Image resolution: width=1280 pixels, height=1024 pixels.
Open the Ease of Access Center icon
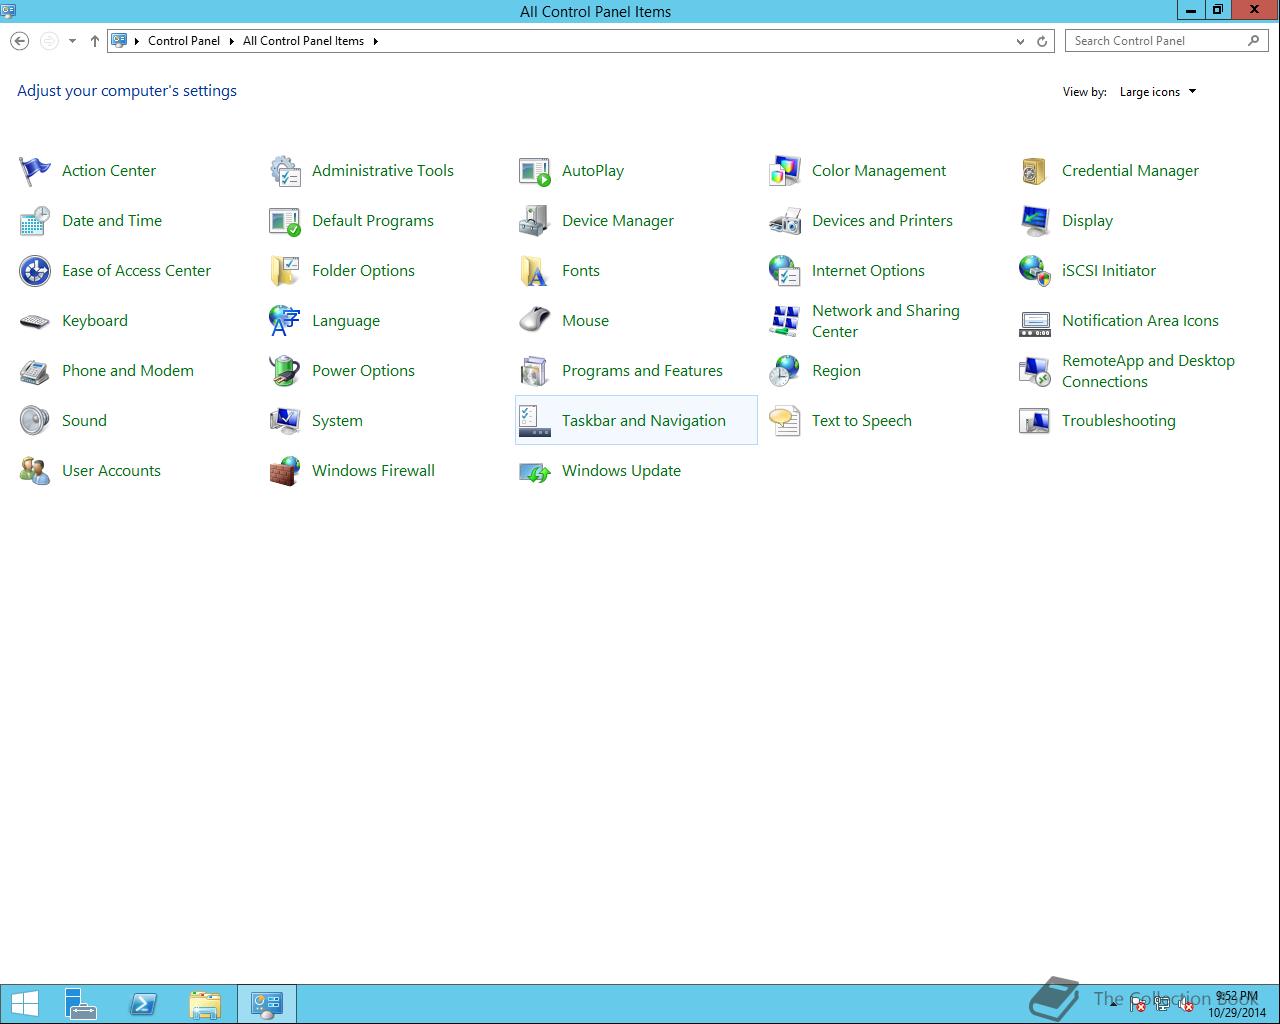pyautogui.click(x=35, y=271)
